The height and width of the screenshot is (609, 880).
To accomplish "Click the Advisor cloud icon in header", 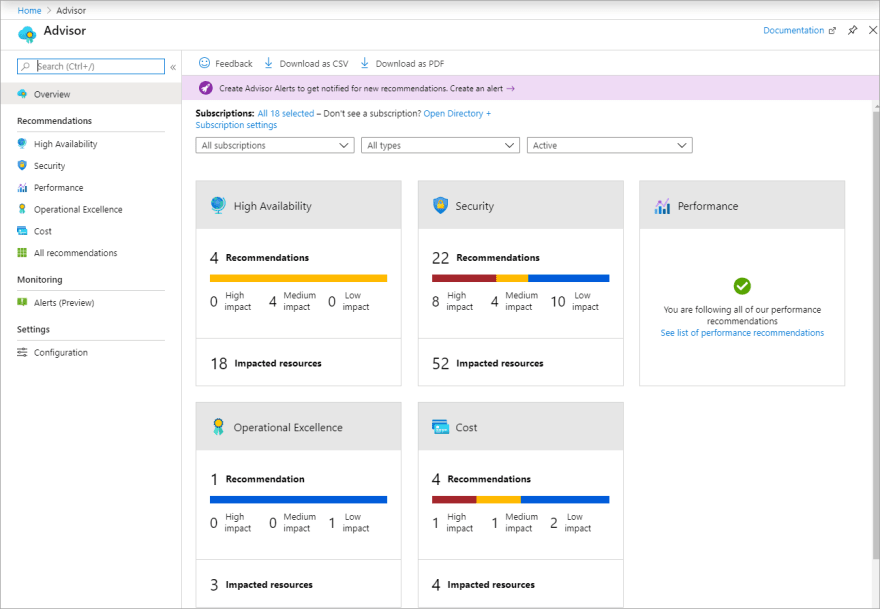I will click(x=27, y=34).
